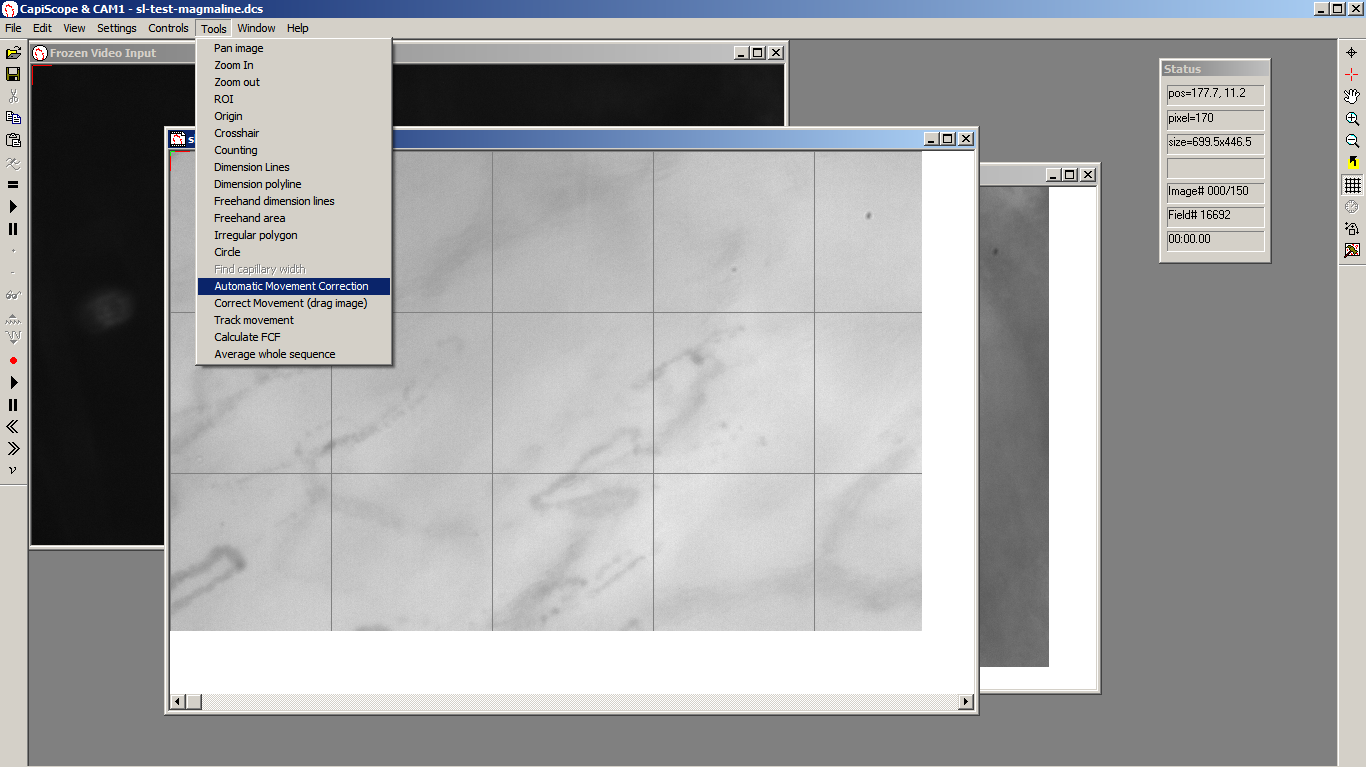This screenshot has width=1366, height=768.
Task: Open the Controls menu
Action: [168, 28]
